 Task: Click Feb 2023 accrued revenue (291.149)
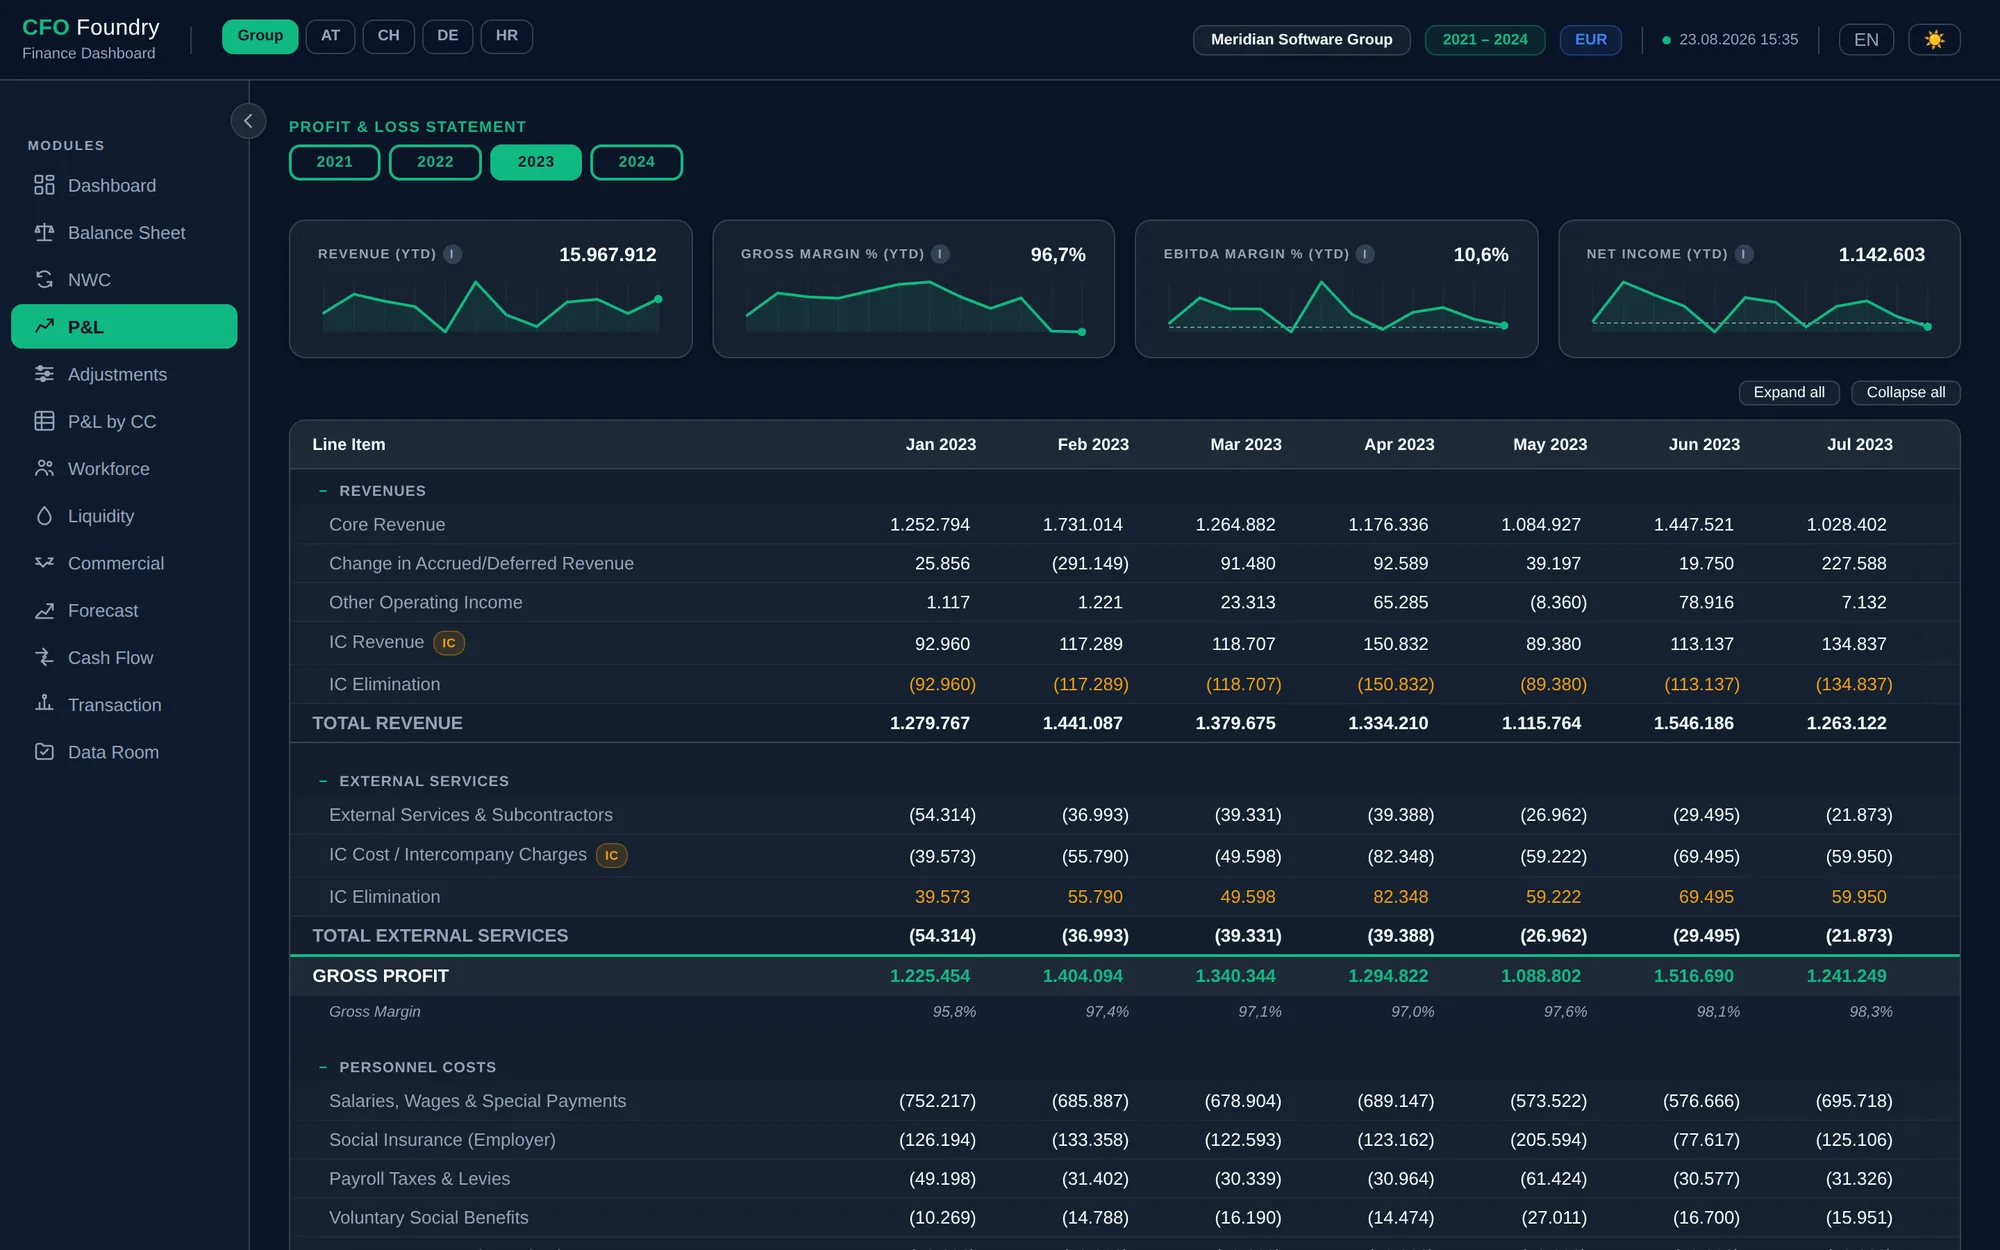point(1090,563)
